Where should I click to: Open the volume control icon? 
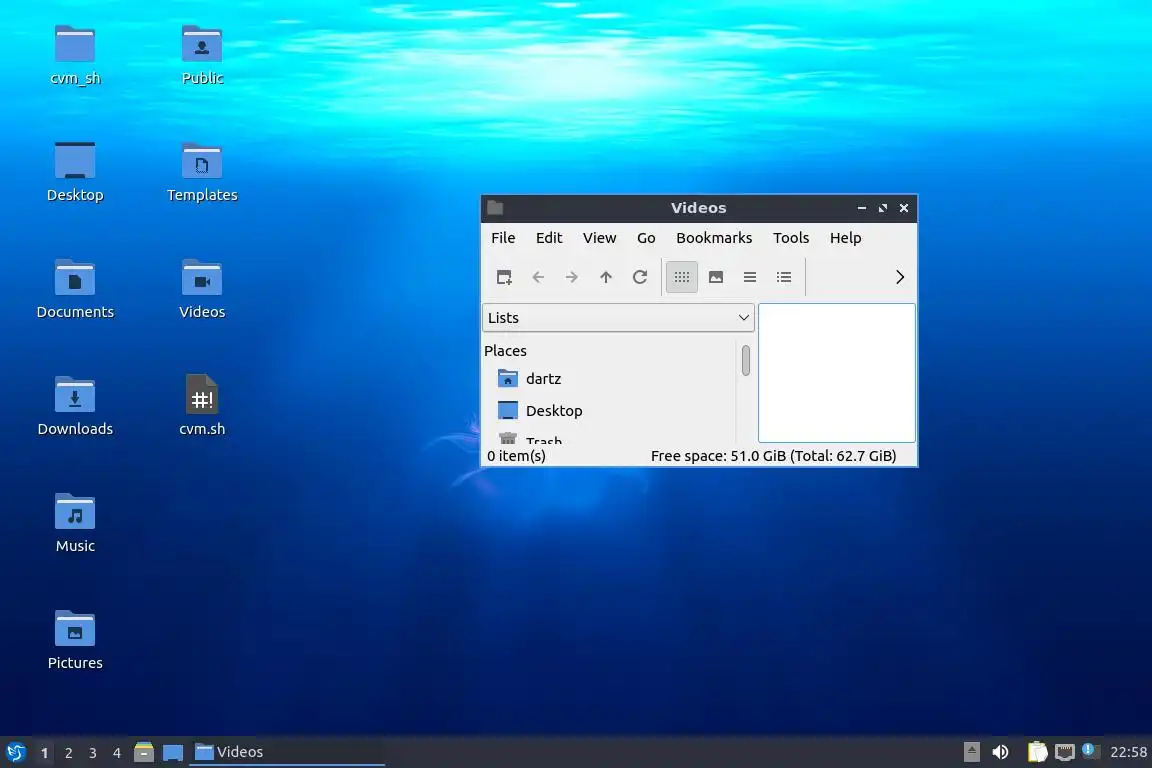[1000, 752]
